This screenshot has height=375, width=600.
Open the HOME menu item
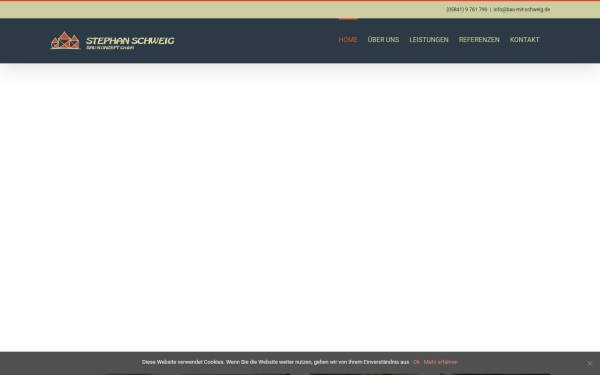tap(348, 40)
